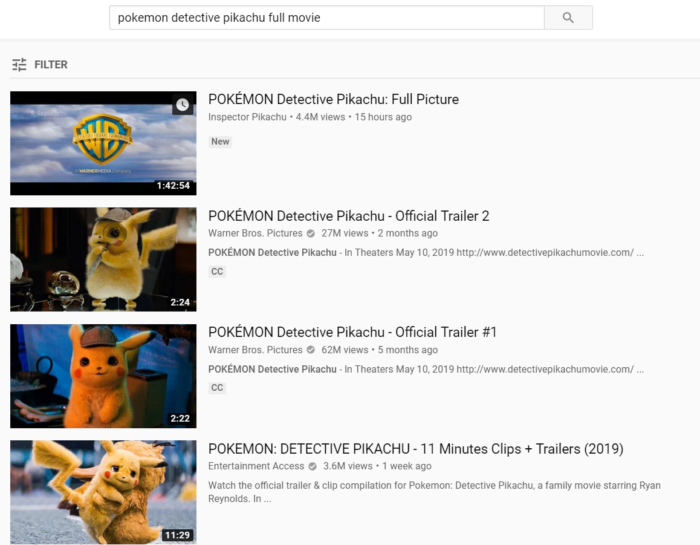This screenshot has height=545, width=700.
Task: Click '2 months ago' text
Action: 408,233
